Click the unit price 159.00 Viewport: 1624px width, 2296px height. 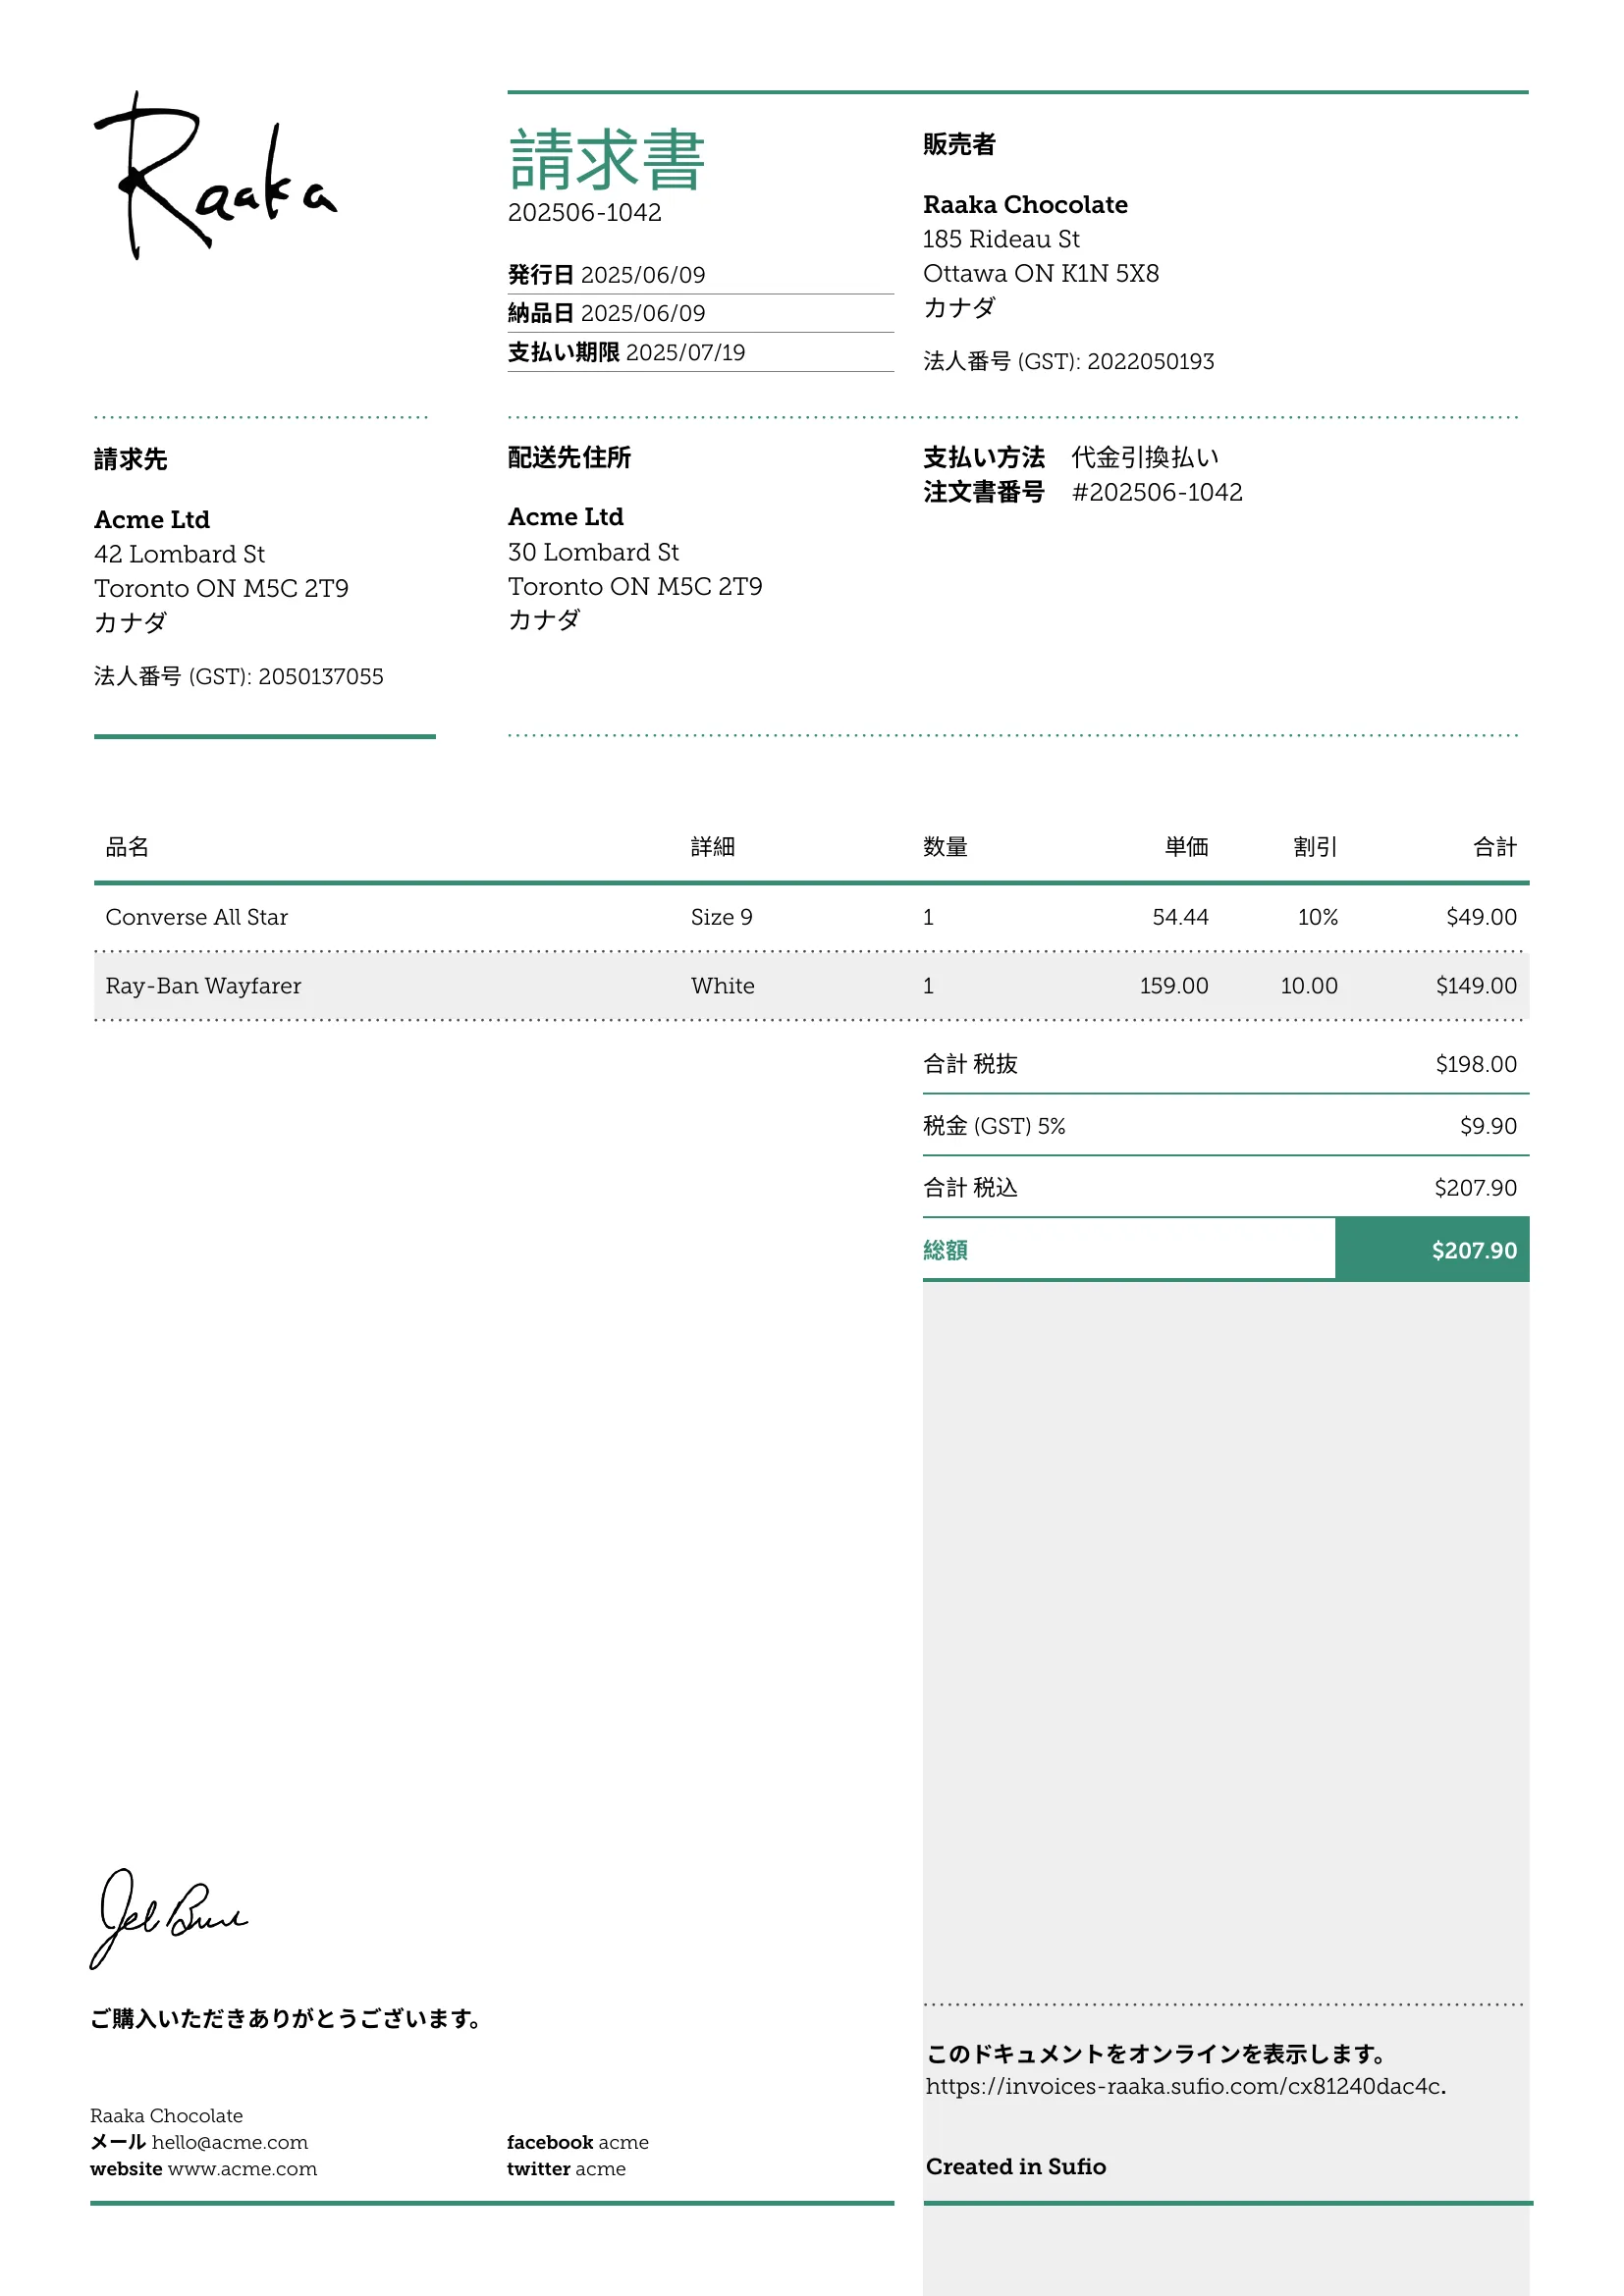click(x=1174, y=986)
